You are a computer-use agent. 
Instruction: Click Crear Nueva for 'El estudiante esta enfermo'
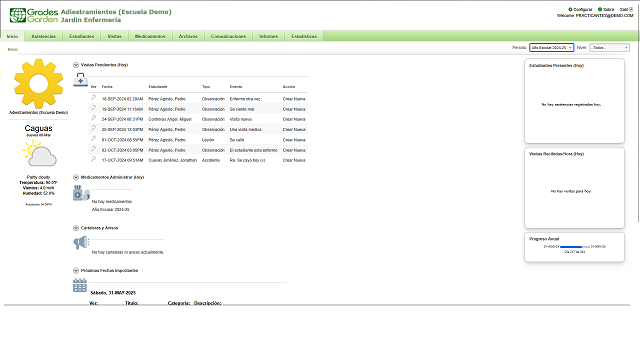[294, 150]
